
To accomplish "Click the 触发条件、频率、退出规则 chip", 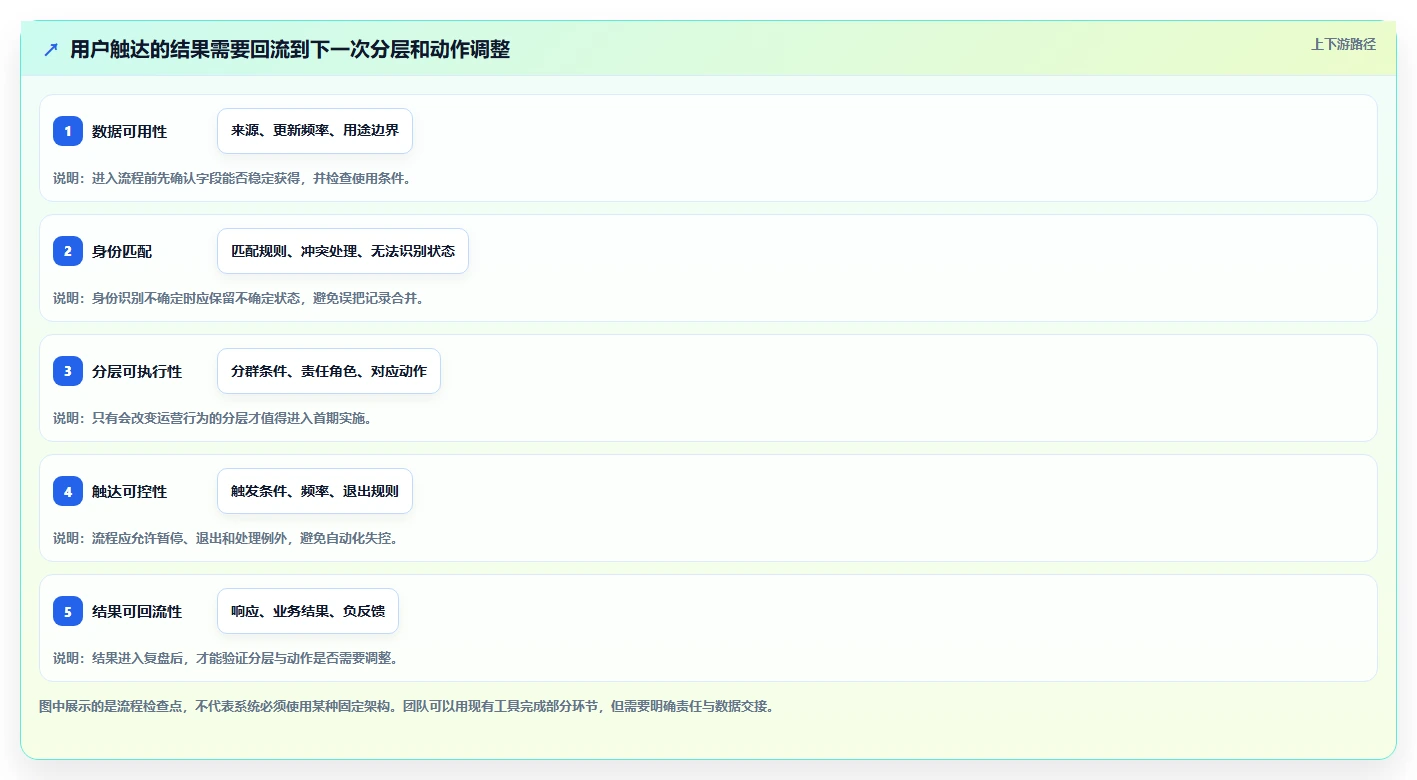I will pos(315,491).
